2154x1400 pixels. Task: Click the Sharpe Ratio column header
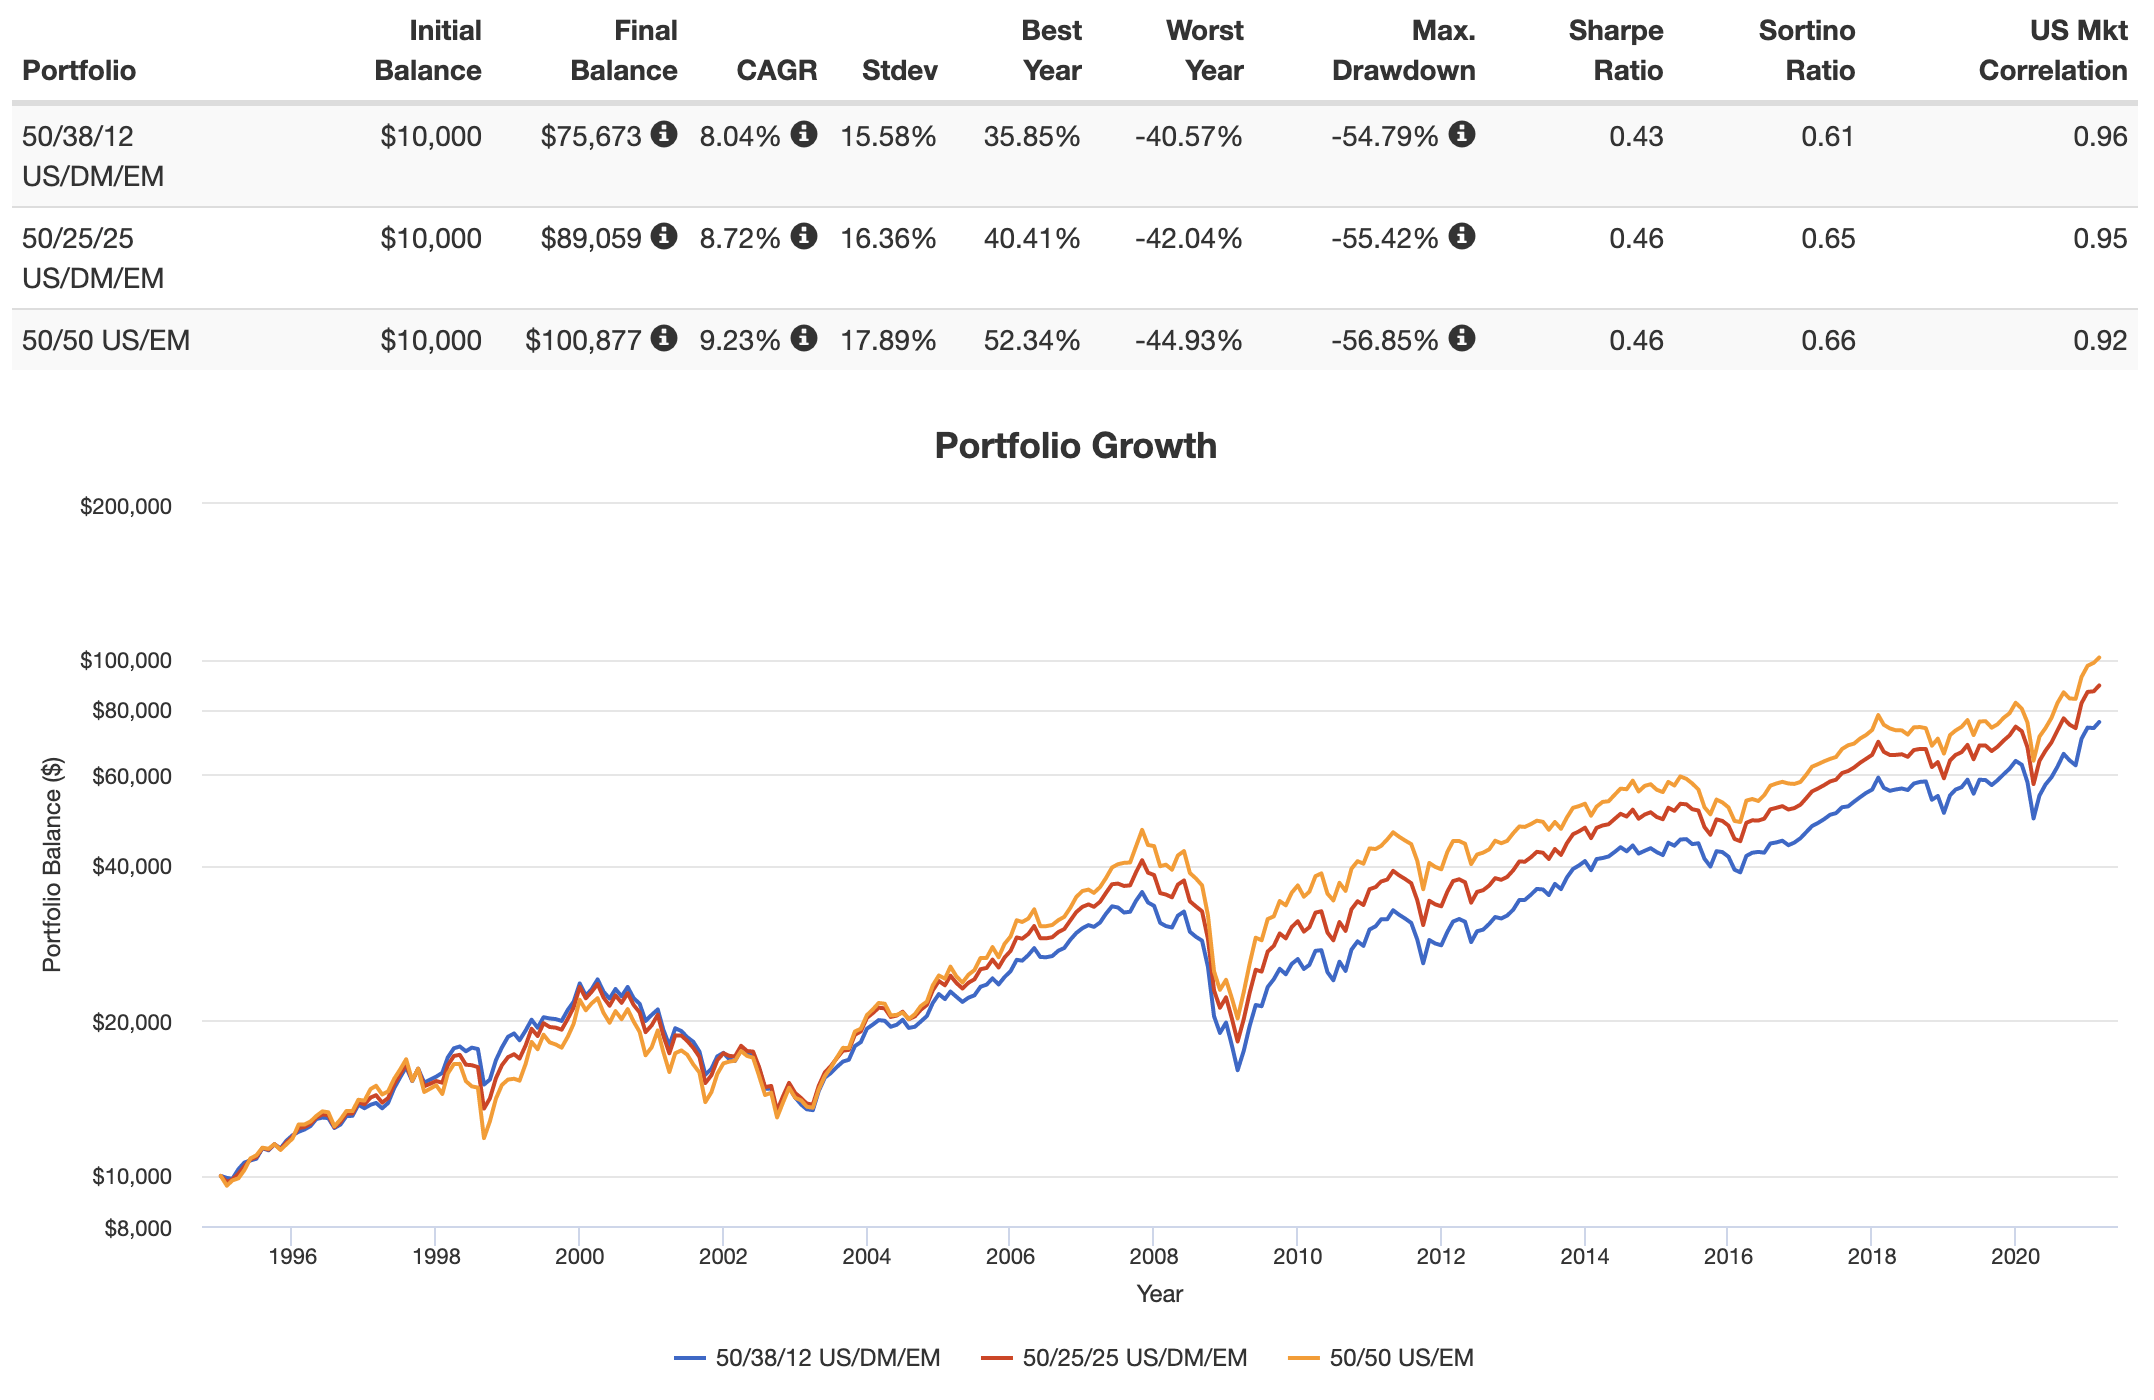(1615, 51)
